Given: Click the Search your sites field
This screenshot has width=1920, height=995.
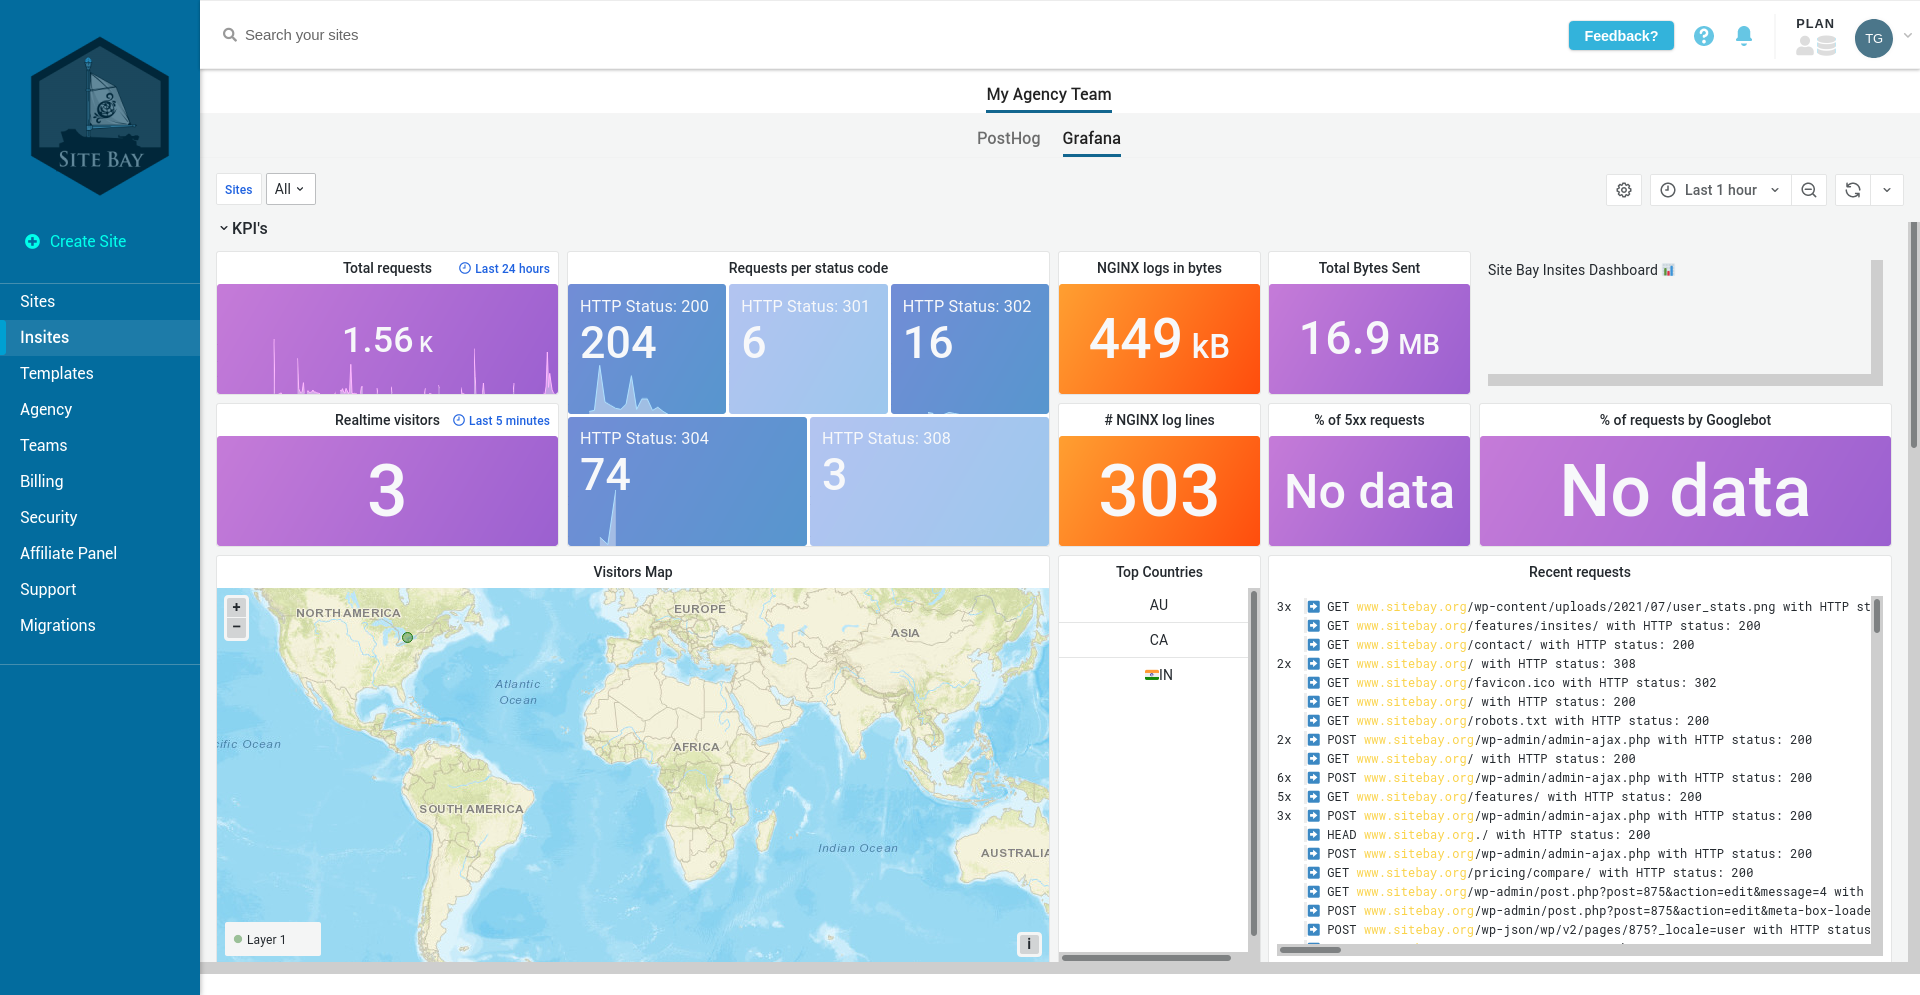Looking at the screenshot, I should [x=301, y=35].
